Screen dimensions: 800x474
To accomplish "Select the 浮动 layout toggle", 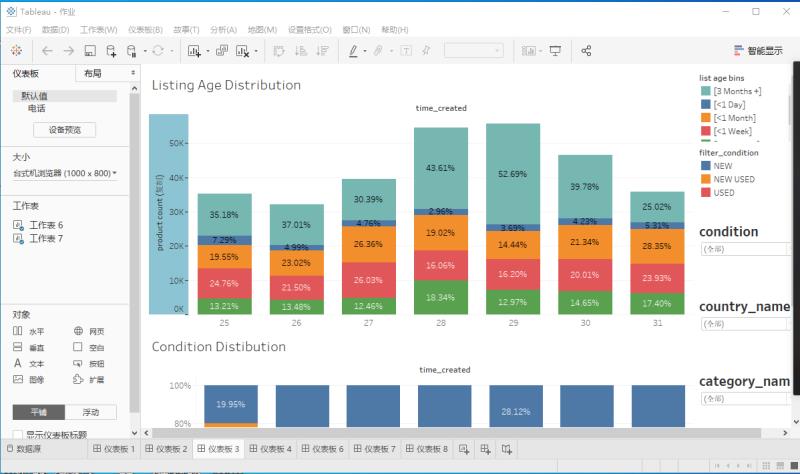I will [91, 412].
